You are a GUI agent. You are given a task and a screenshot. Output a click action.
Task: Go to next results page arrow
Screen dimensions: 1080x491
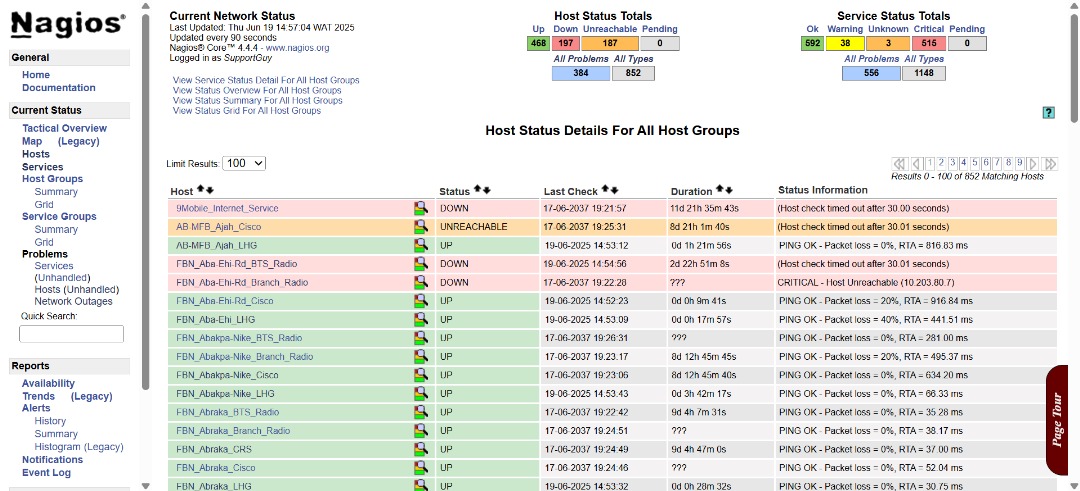tap(1033, 163)
